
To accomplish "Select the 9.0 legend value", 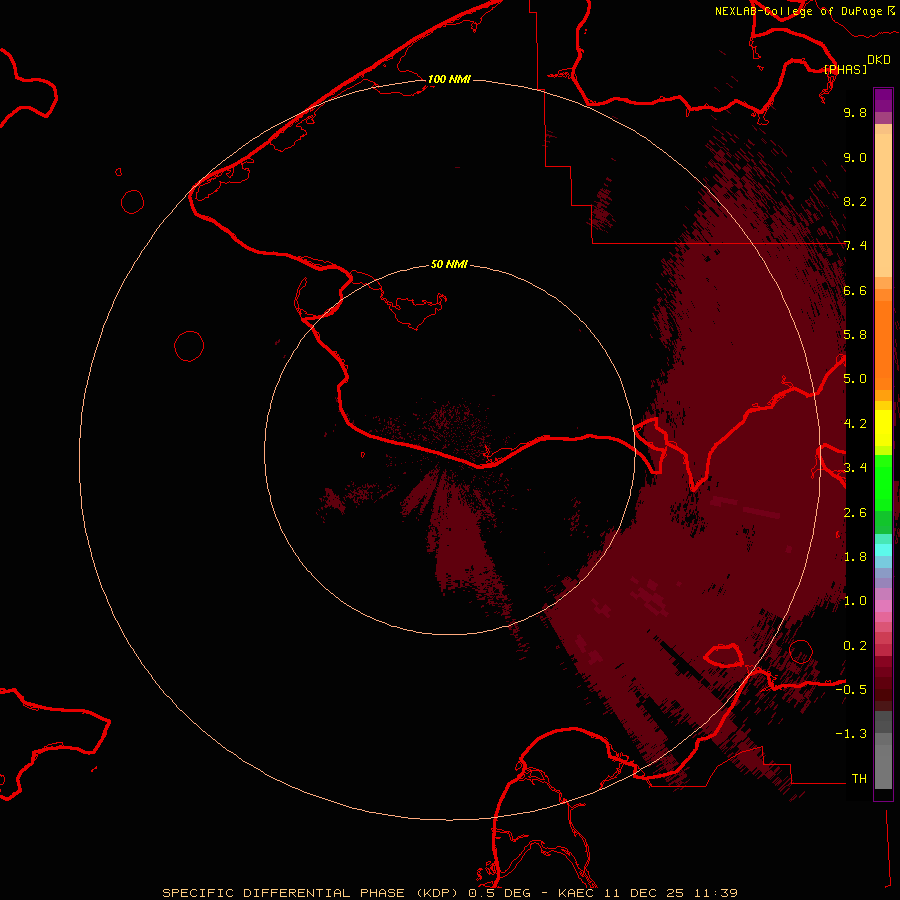I will pyautogui.click(x=855, y=157).
